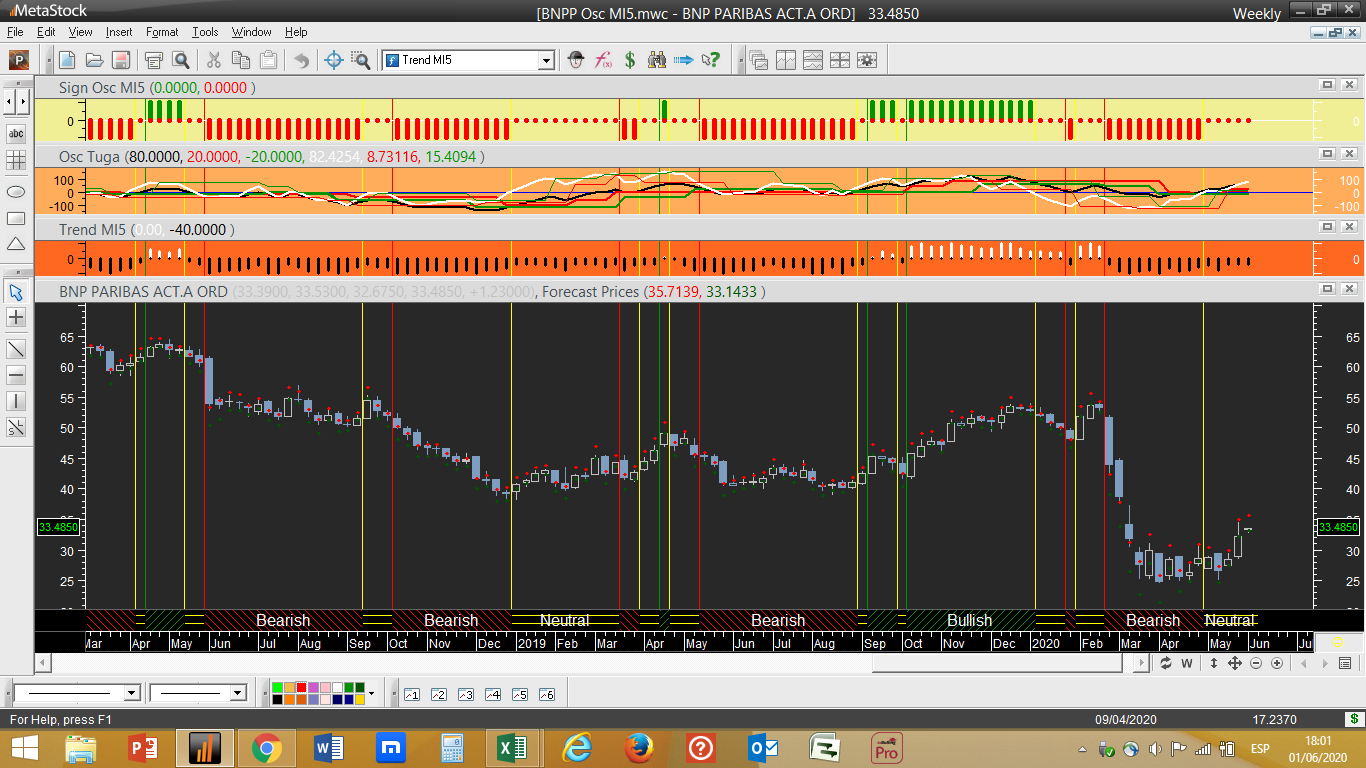This screenshot has height=768, width=1366.
Task: Expand the color palette dropdown arrow
Action: pos(372,693)
